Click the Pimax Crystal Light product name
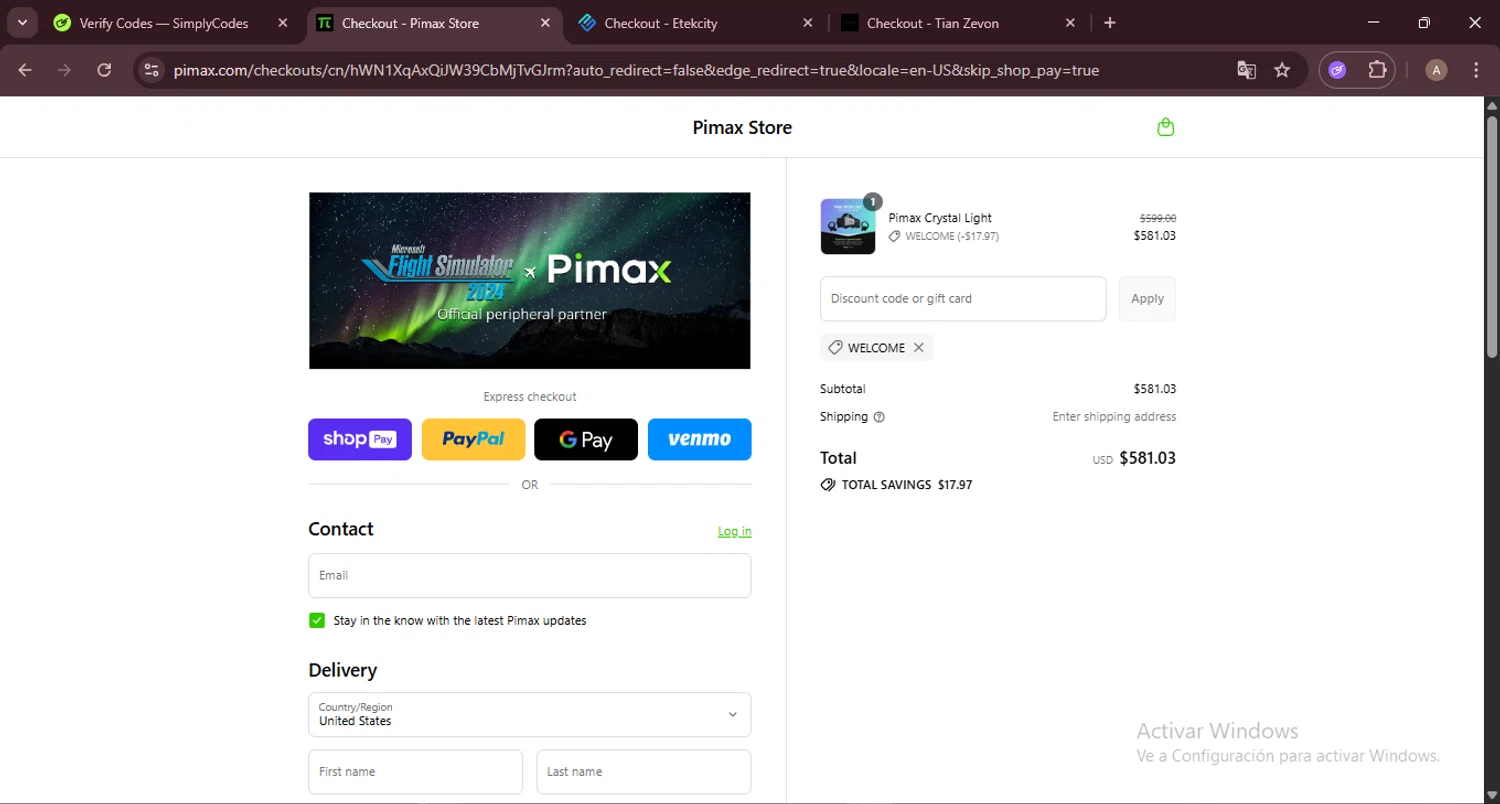The width and height of the screenshot is (1500, 804). (x=940, y=218)
